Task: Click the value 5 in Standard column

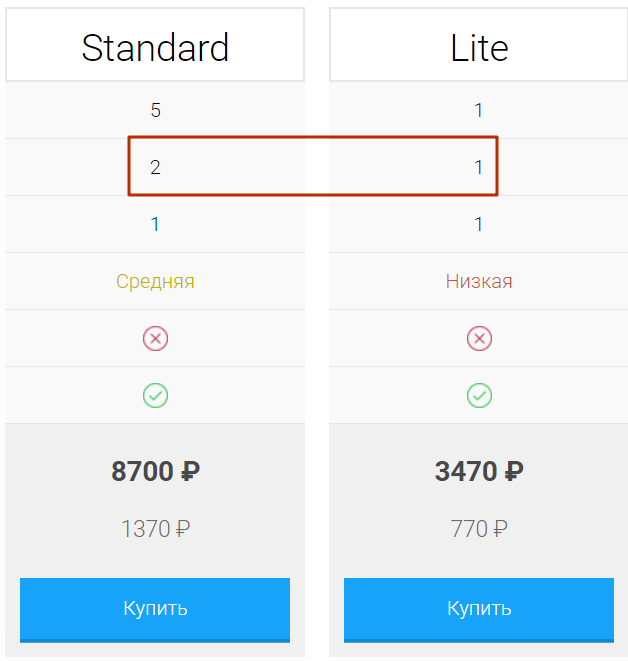Action: coord(155,110)
